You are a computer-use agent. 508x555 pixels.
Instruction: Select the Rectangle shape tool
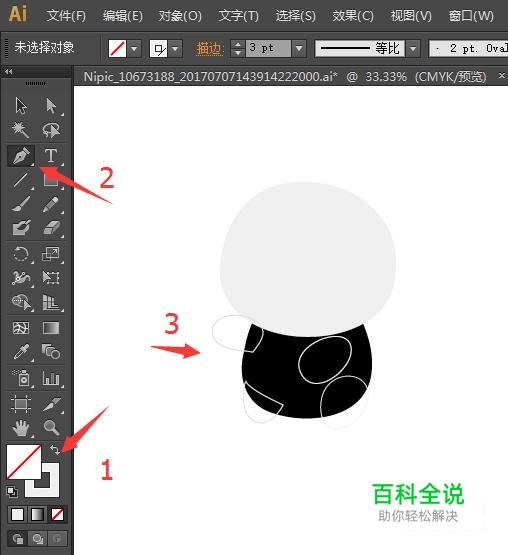51,180
